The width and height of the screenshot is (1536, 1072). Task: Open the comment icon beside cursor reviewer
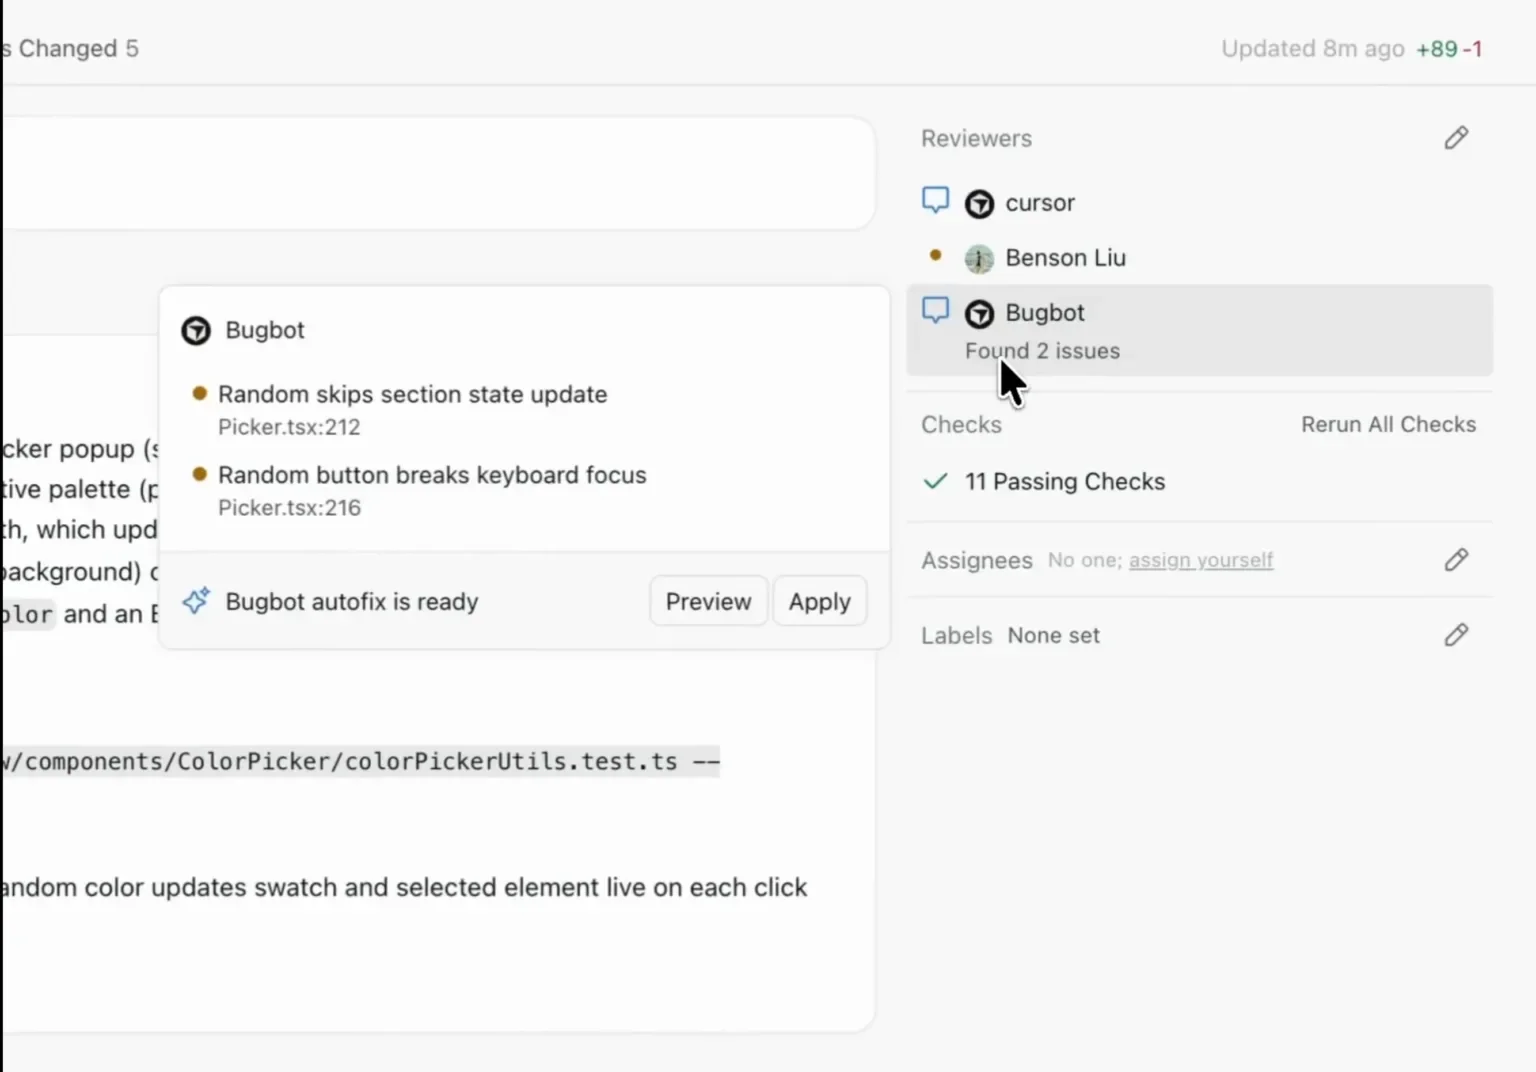point(935,200)
